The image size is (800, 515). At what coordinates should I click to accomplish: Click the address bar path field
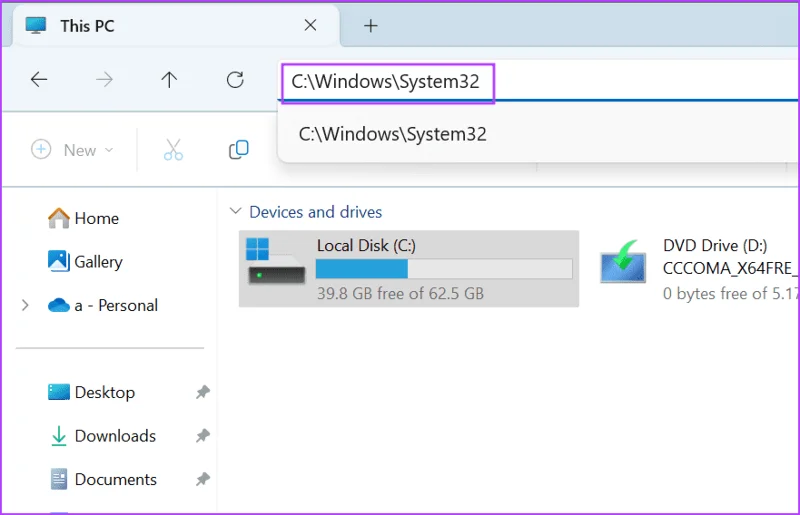pos(540,82)
